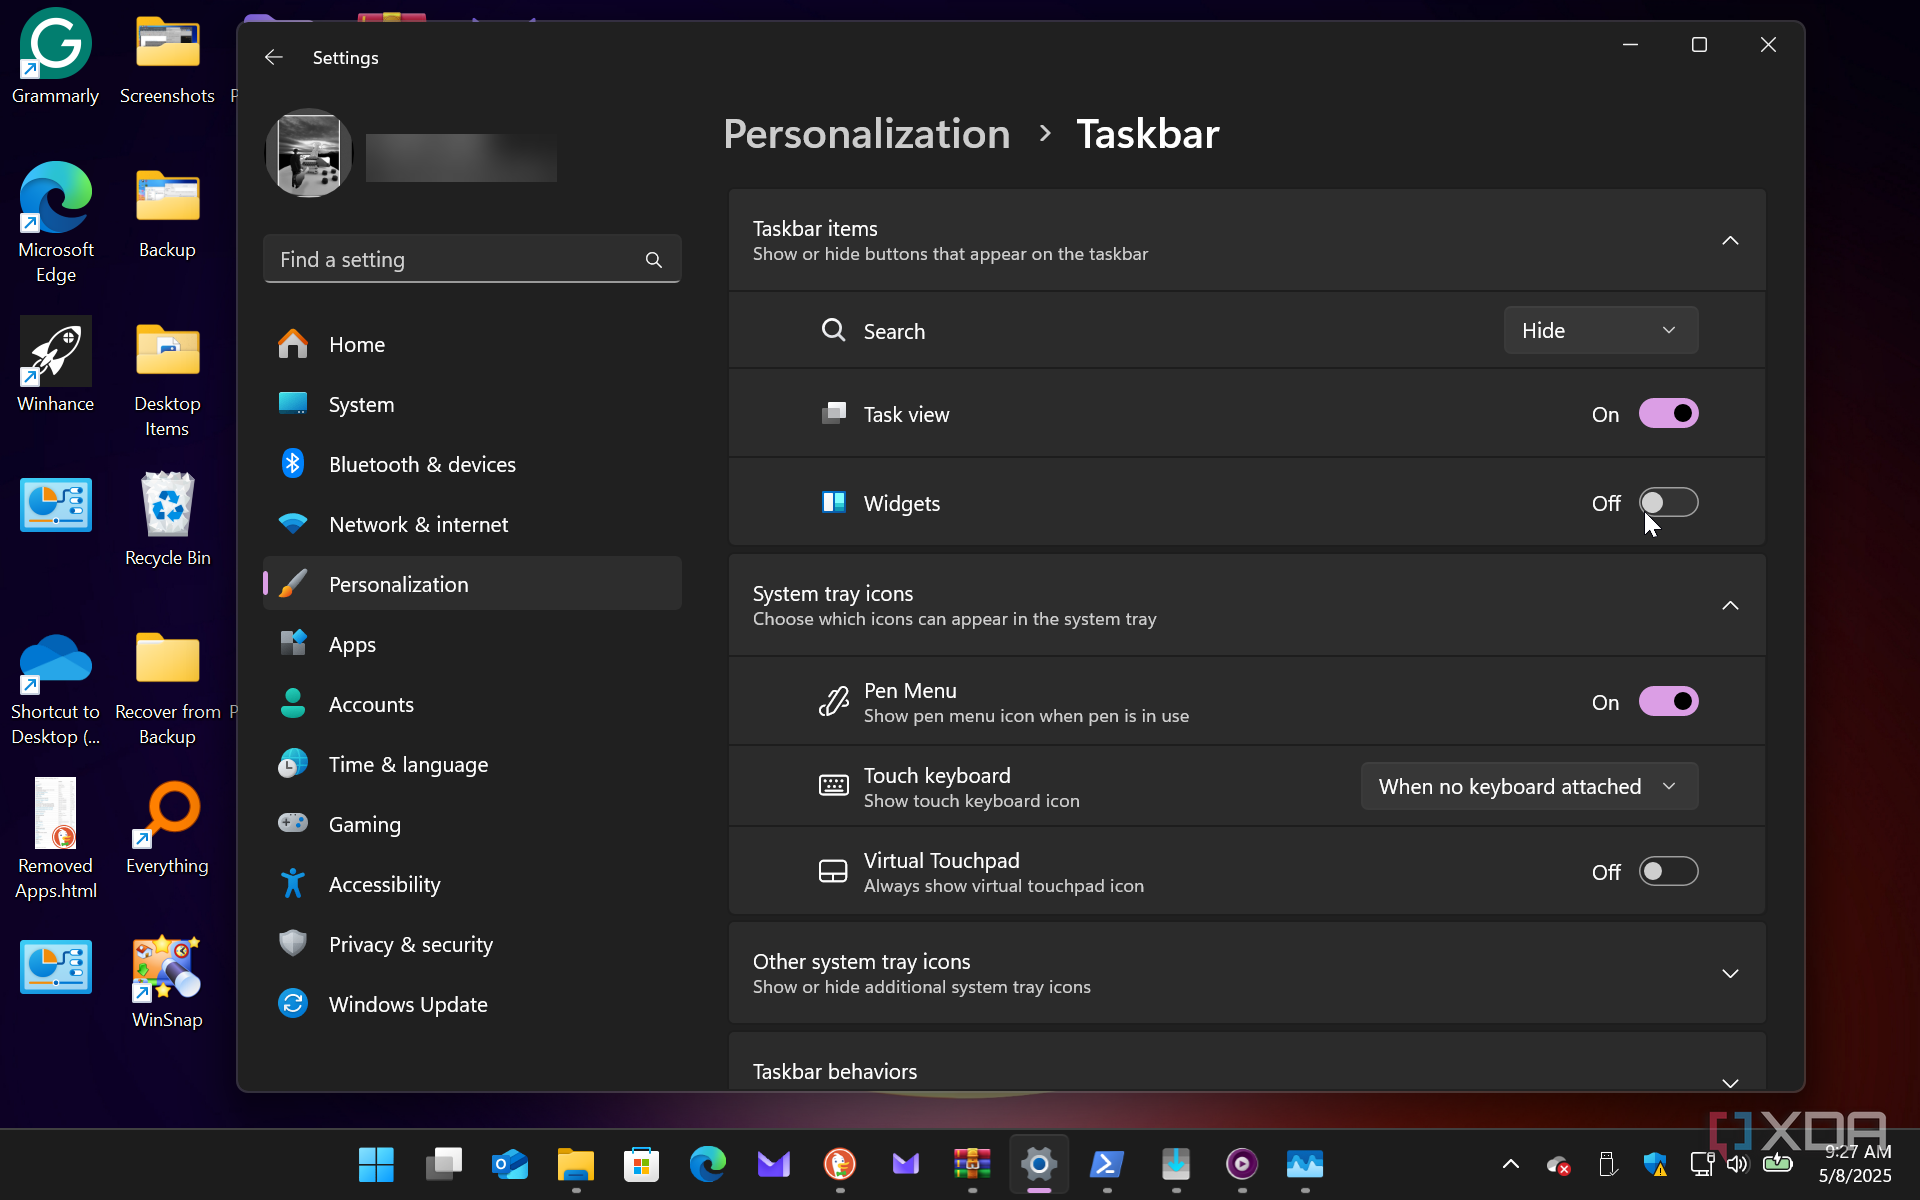
Task: Open Microsoft Edge from the taskbar
Action: coord(707,1164)
